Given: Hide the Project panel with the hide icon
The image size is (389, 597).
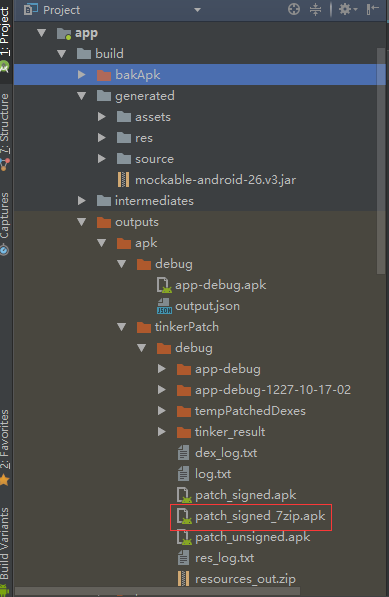Looking at the screenshot, I should pyautogui.click(x=372, y=9).
